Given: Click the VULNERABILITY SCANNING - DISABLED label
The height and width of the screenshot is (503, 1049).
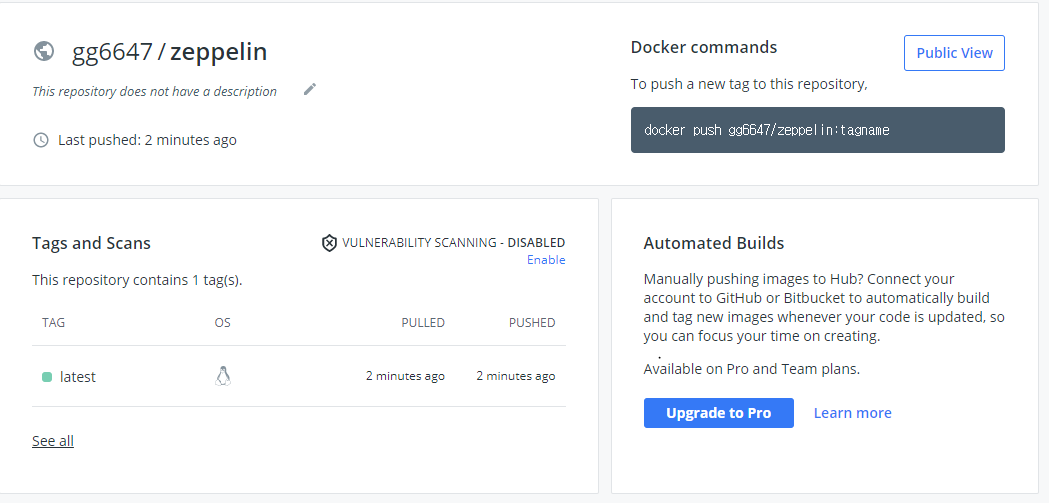Looking at the screenshot, I should [x=454, y=243].
